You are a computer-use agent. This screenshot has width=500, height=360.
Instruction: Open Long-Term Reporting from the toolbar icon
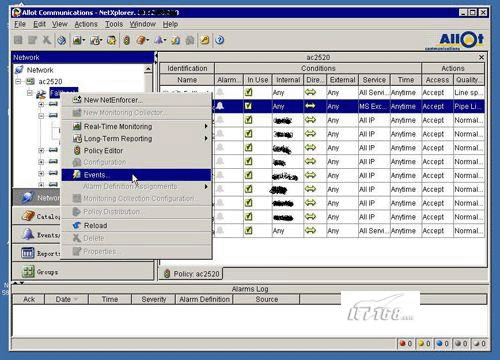[95, 40]
